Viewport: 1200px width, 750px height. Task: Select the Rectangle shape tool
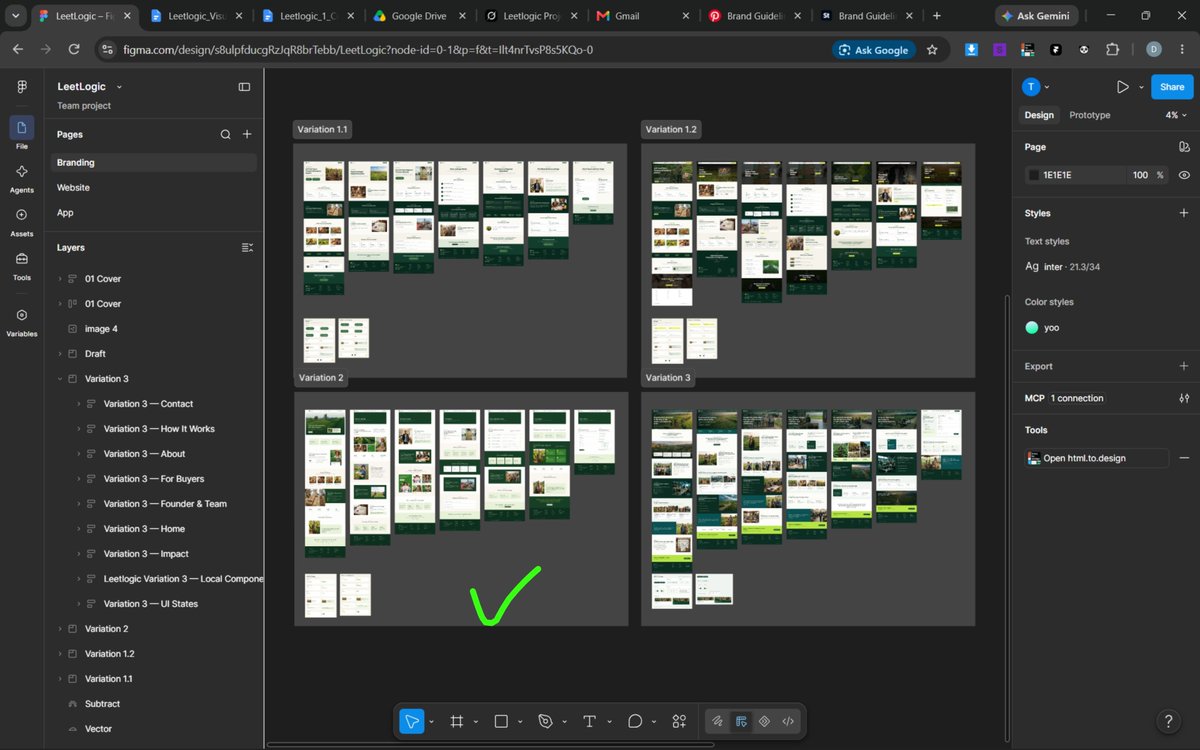[502, 721]
